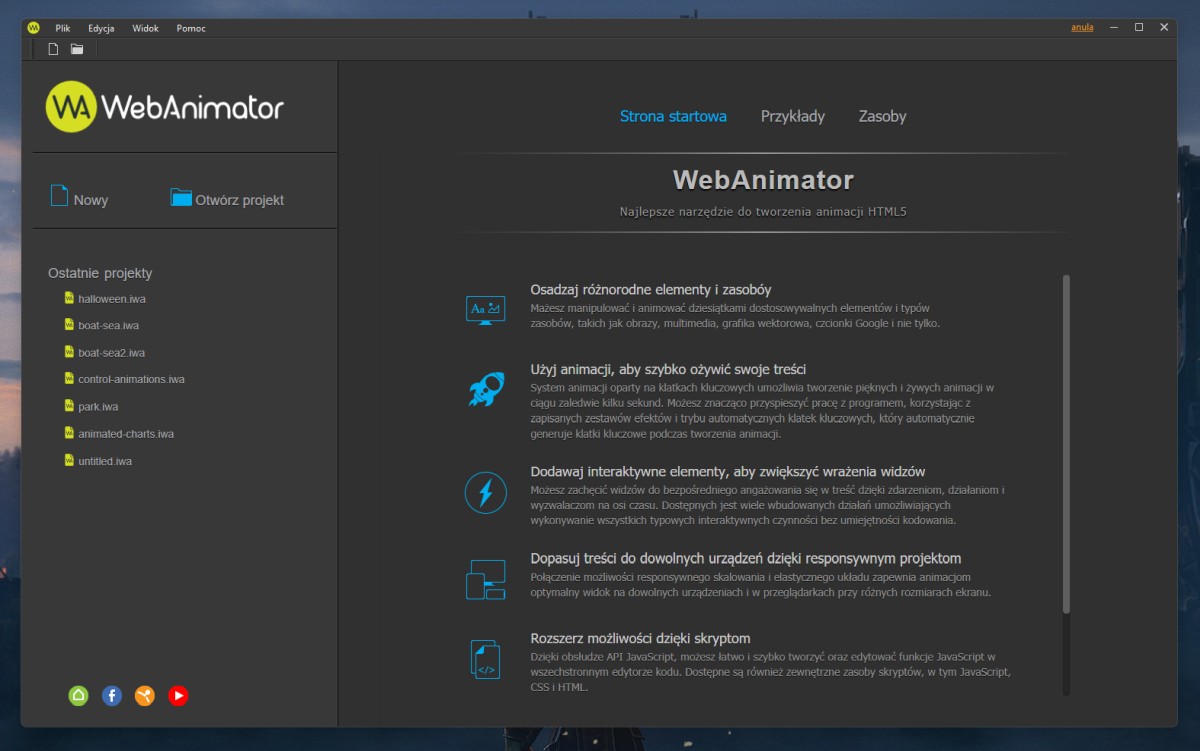The image size is (1200, 751).
Task: Click the Otwórz projekt button
Action: click(227, 199)
